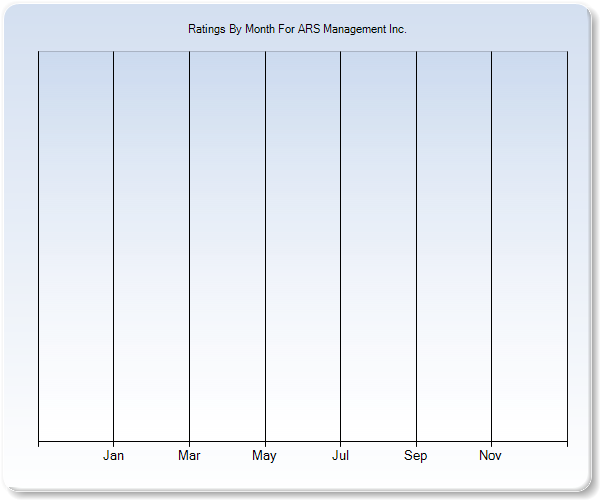Select the Nov axis label

tap(490, 455)
